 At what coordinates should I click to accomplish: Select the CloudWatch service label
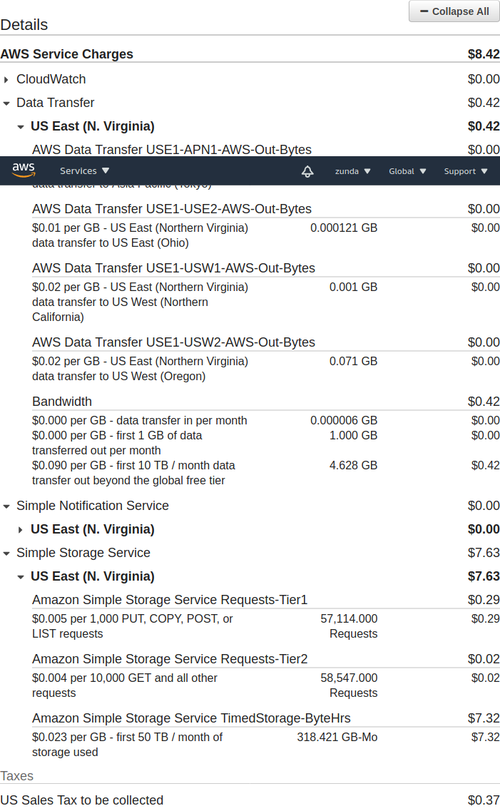click(x=51, y=79)
